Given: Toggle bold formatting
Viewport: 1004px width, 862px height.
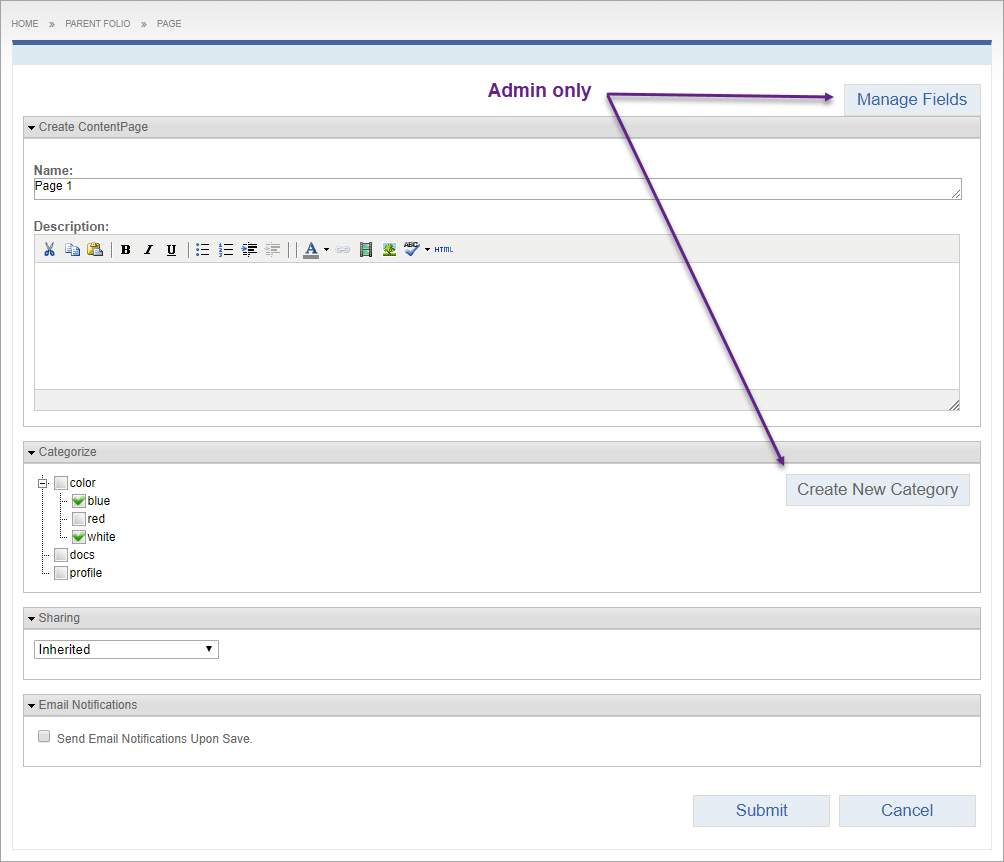Looking at the screenshot, I should click(x=126, y=250).
